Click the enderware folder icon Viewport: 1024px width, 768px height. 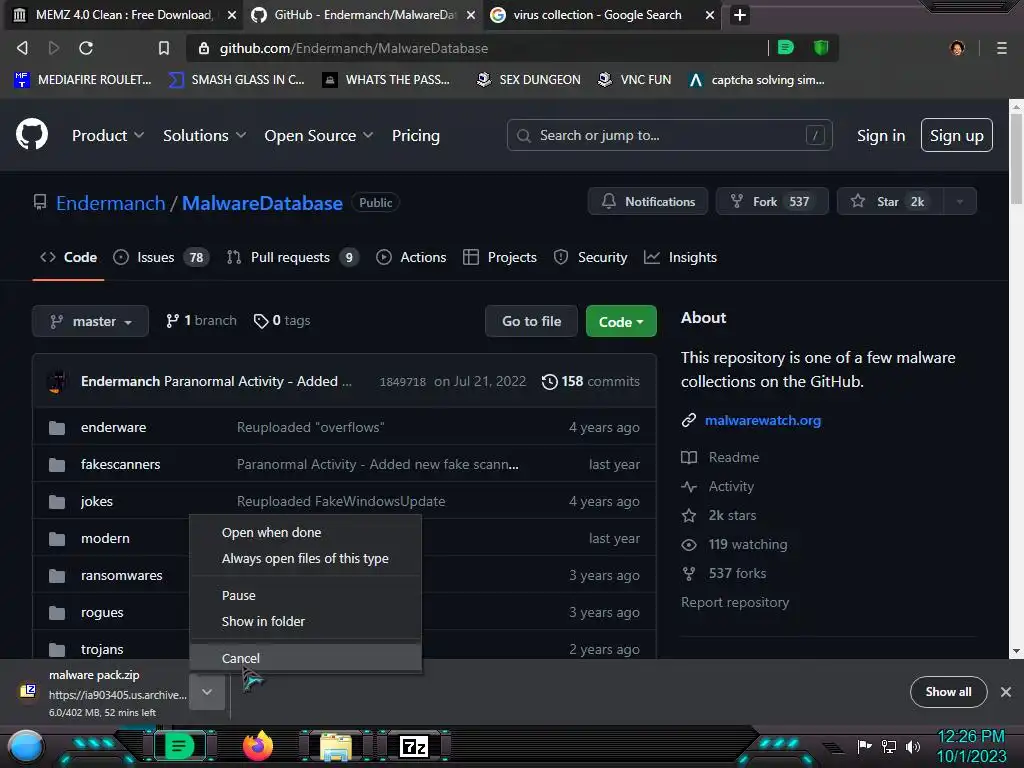click(57, 428)
